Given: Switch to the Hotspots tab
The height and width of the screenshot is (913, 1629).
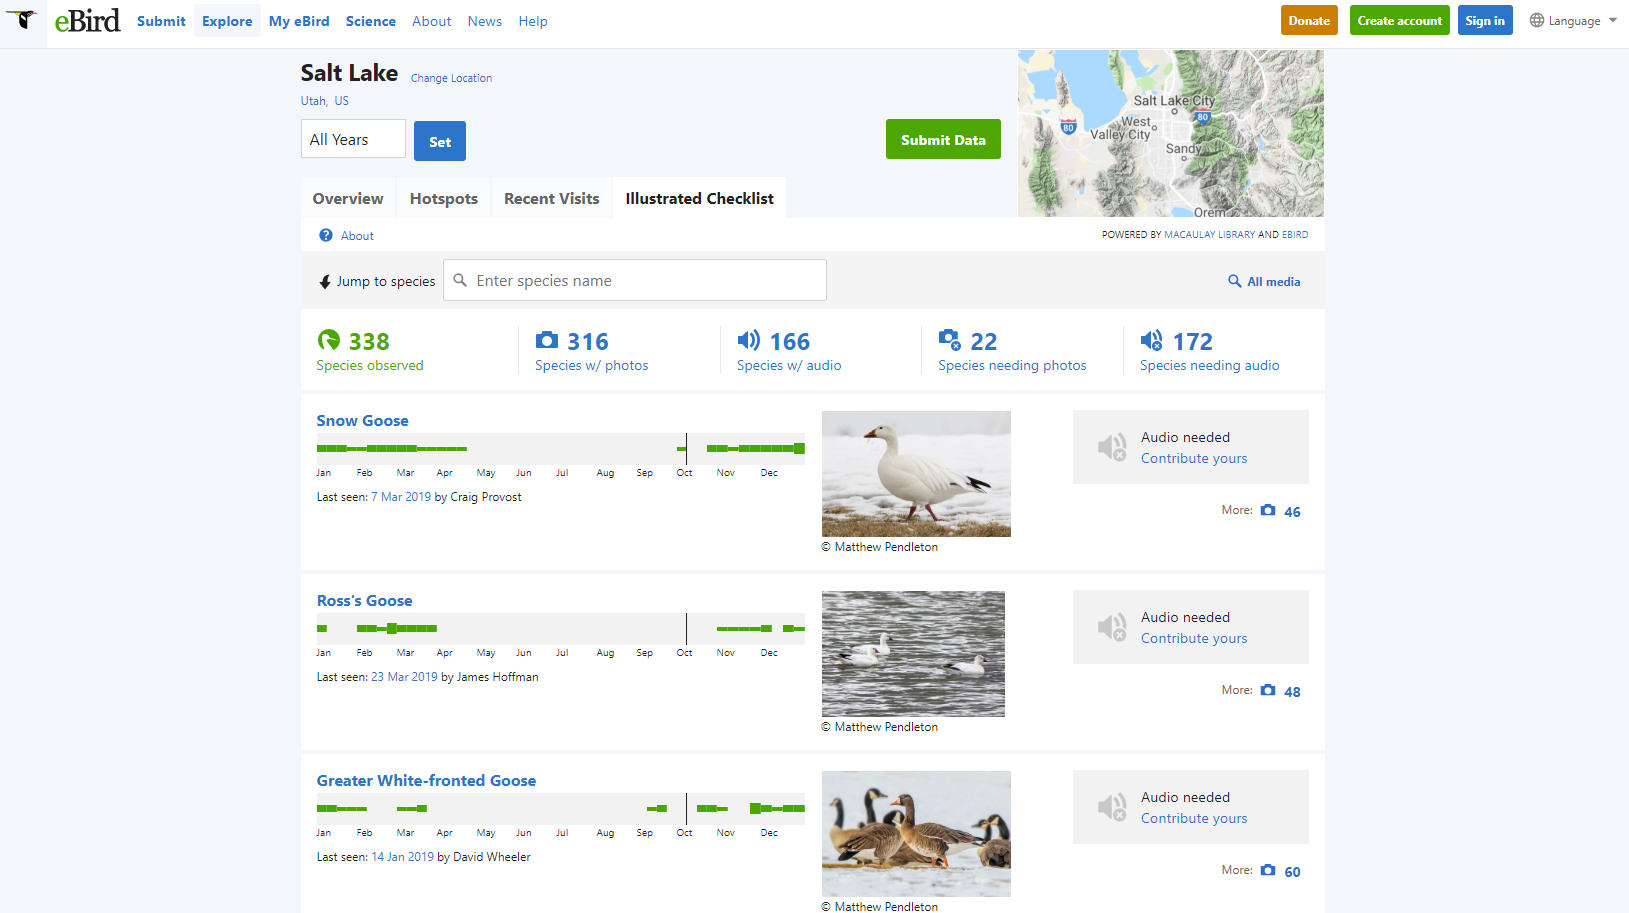Looking at the screenshot, I should pyautogui.click(x=443, y=199).
